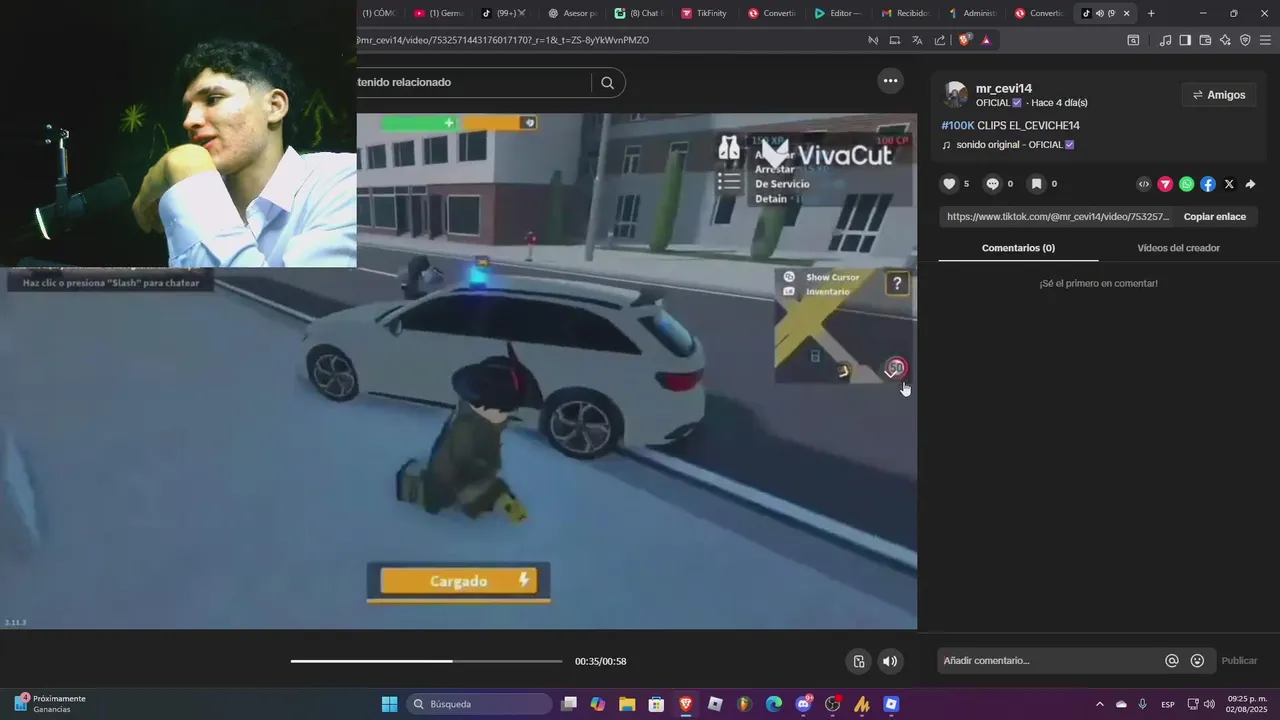This screenshot has height=720, width=1280.
Task: Seek on the video progress bar
Action: 426,661
